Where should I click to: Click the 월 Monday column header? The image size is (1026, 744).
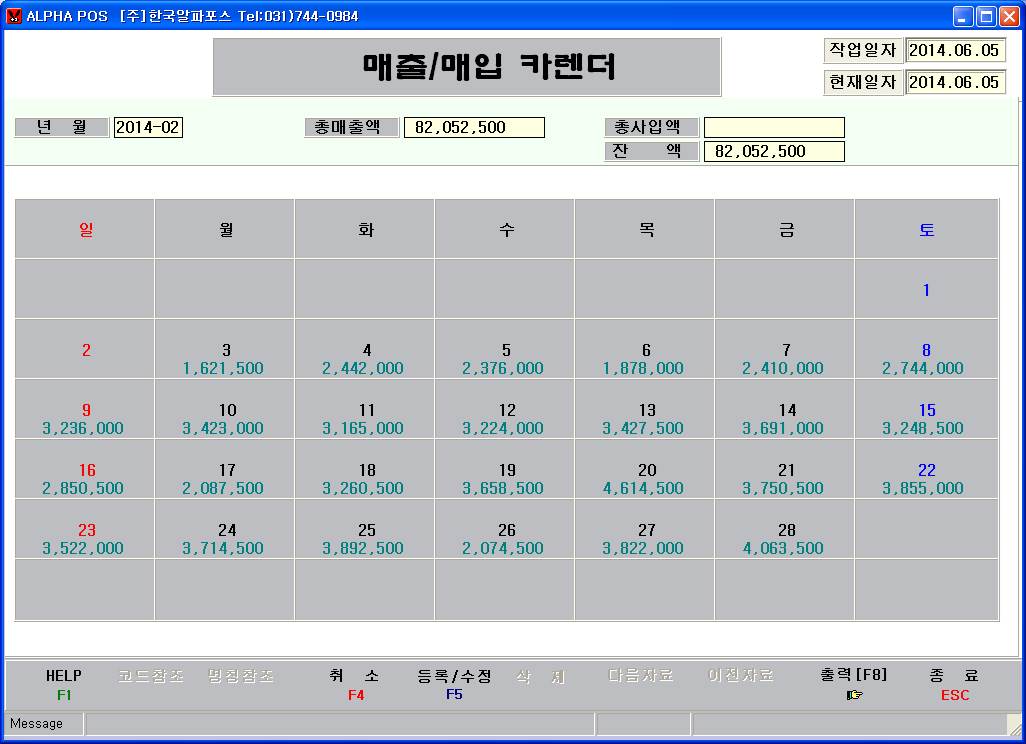click(224, 229)
